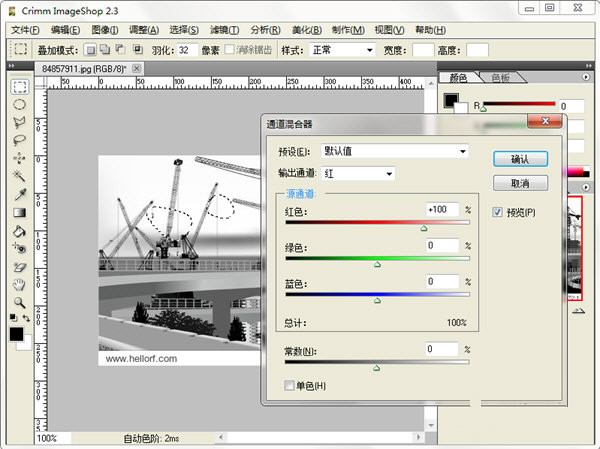Open the 视图(V) menu

pyautogui.click(x=389, y=30)
